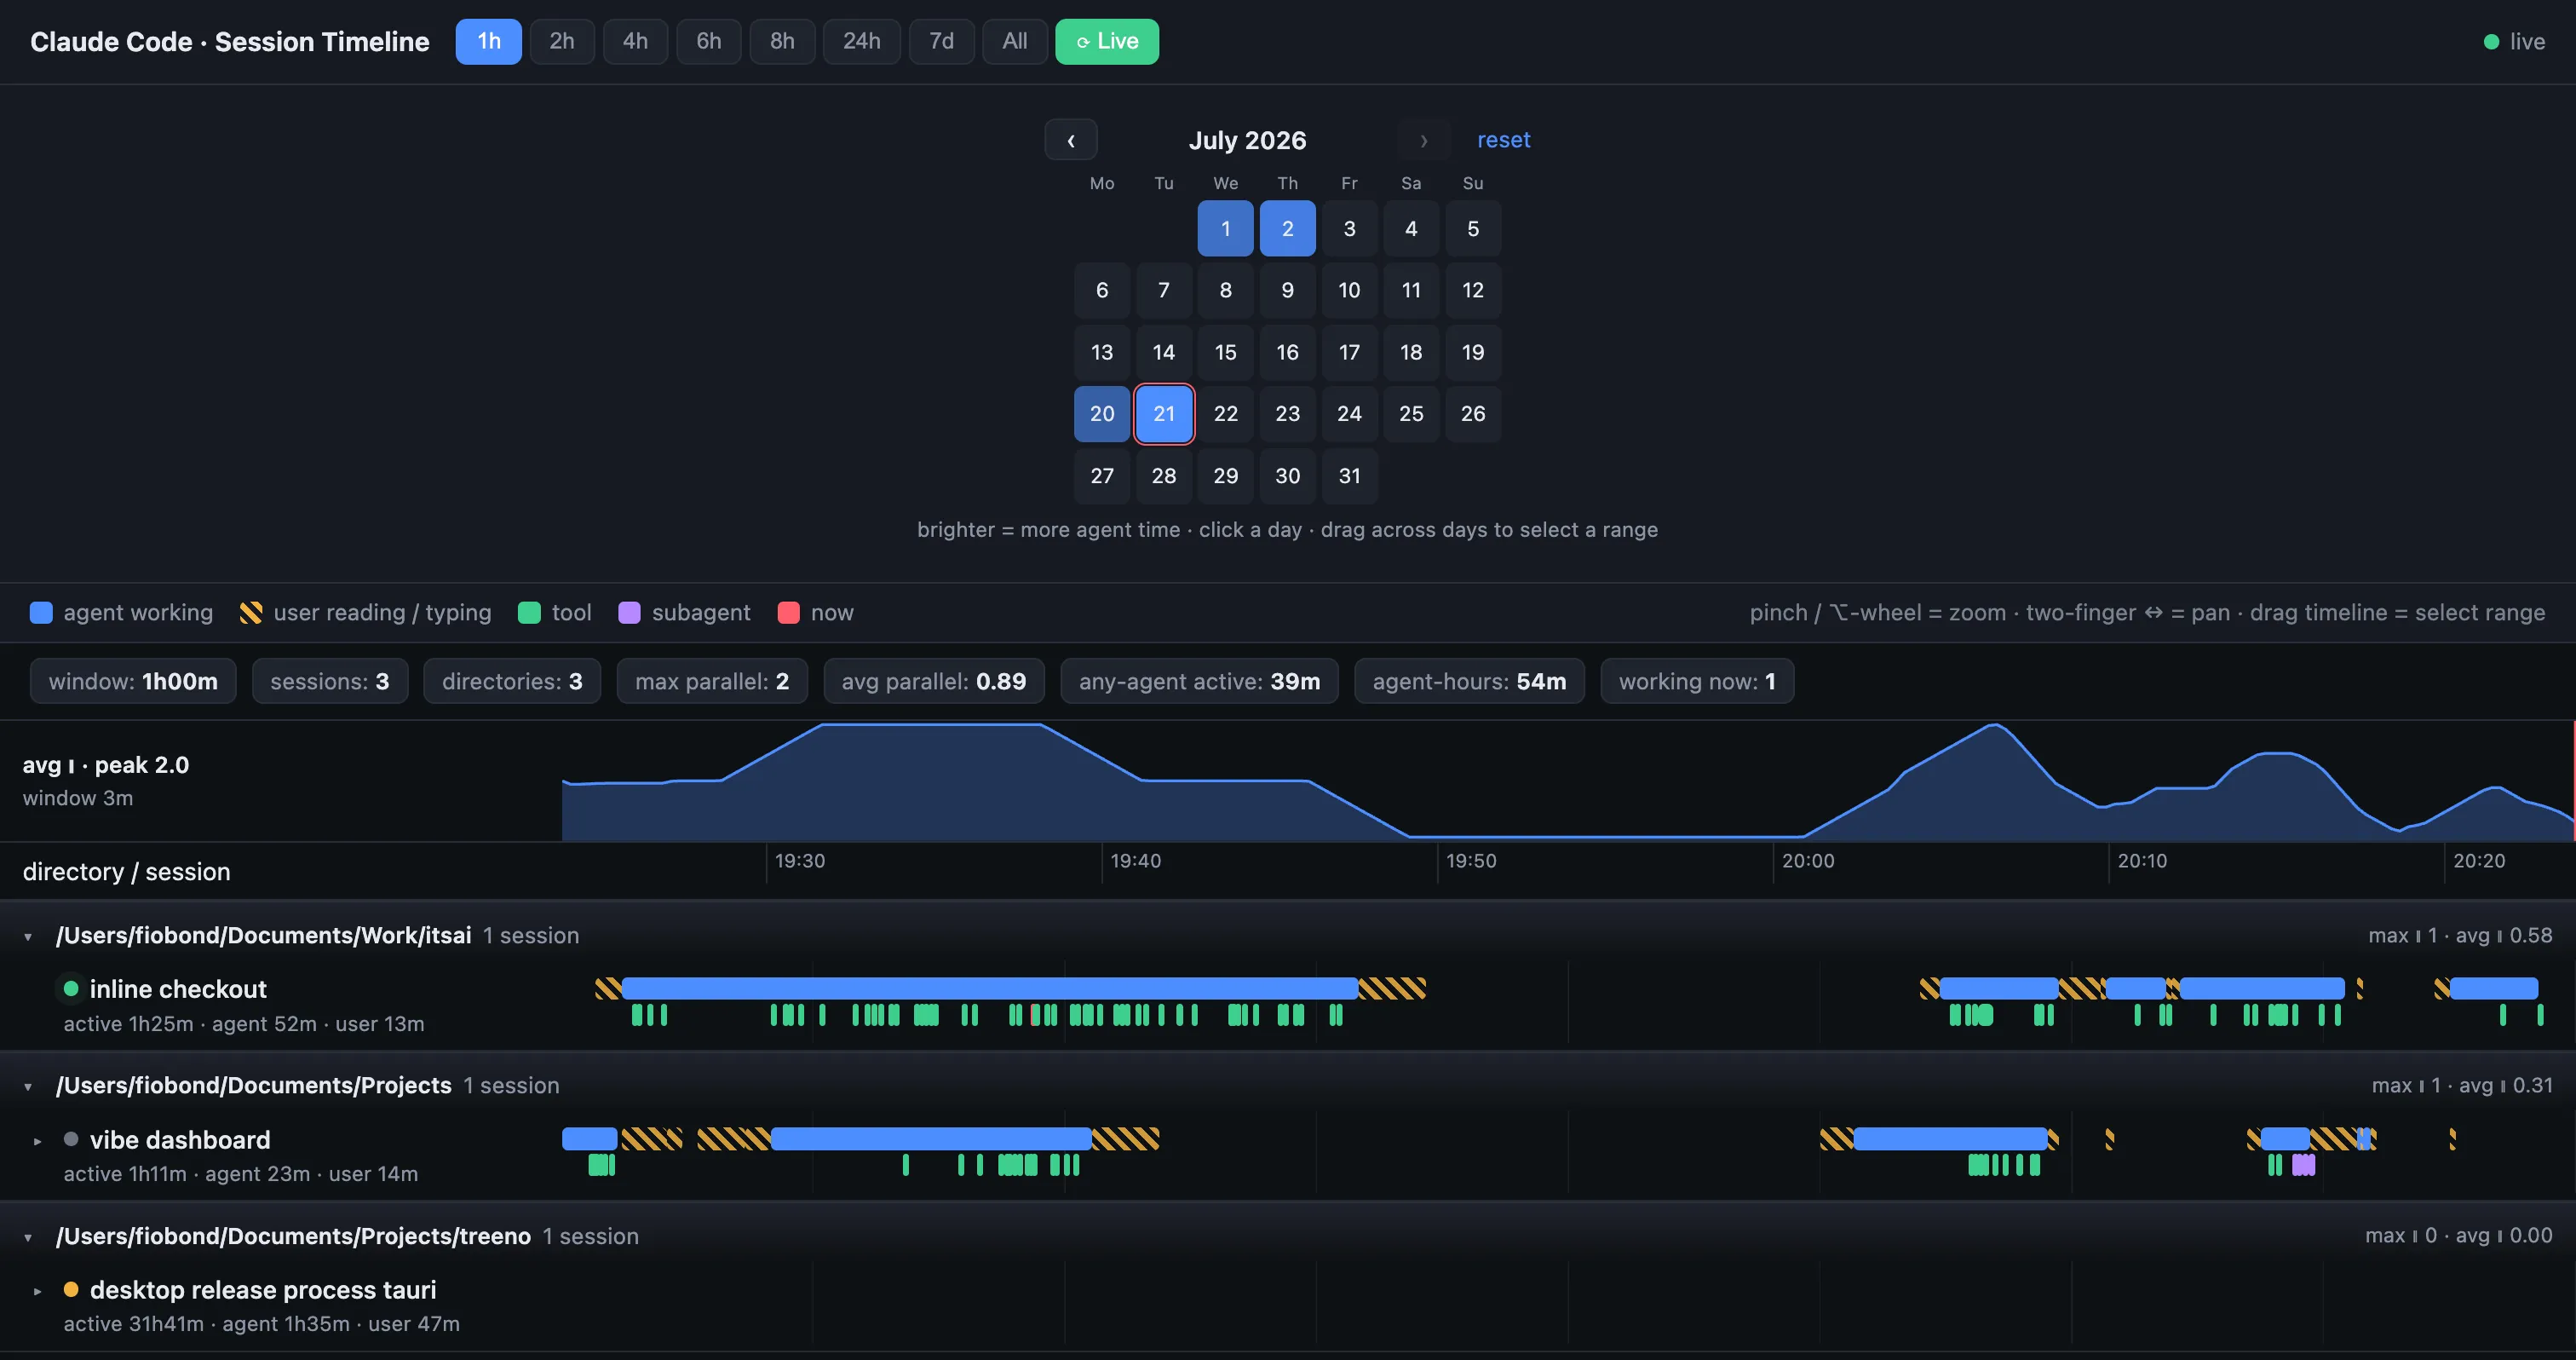
Task: Switch to the 2h time range
Action: [x=562, y=41]
